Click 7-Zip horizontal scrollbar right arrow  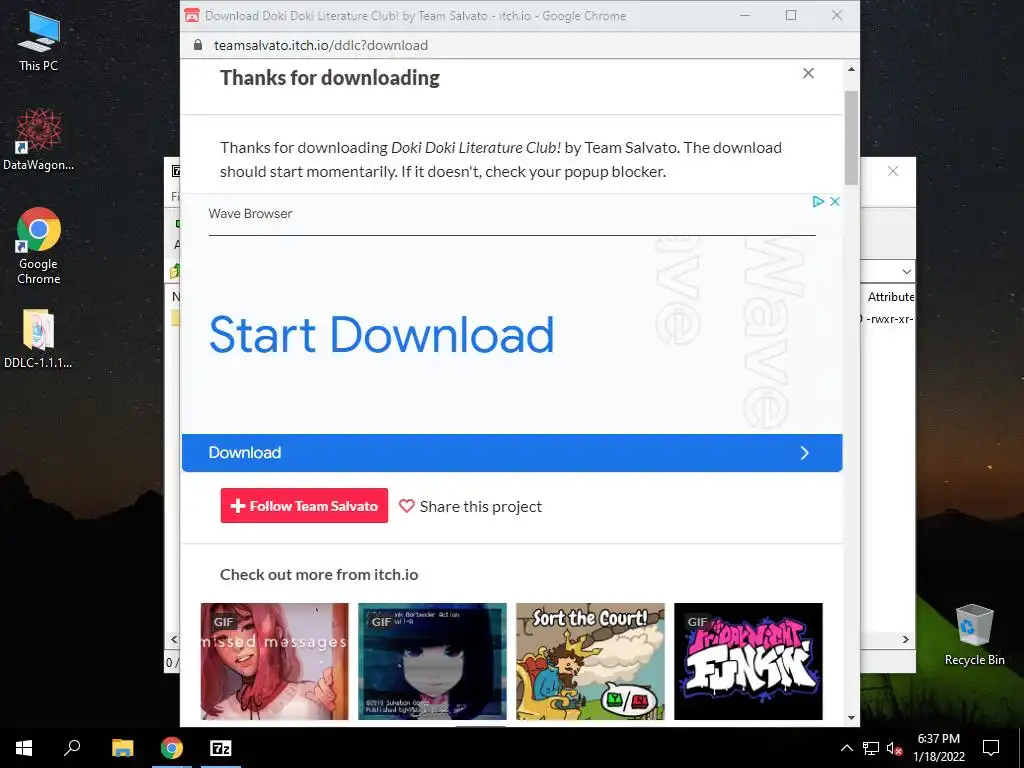point(906,639)
